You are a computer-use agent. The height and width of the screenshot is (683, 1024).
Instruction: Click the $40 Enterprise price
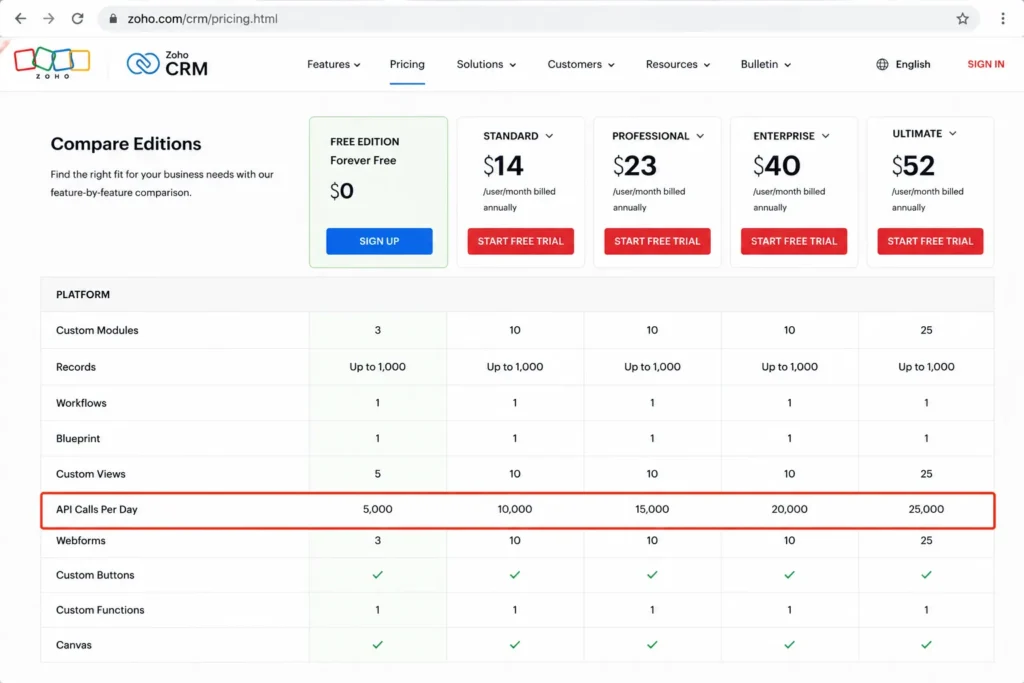click(x=776, y=166)
